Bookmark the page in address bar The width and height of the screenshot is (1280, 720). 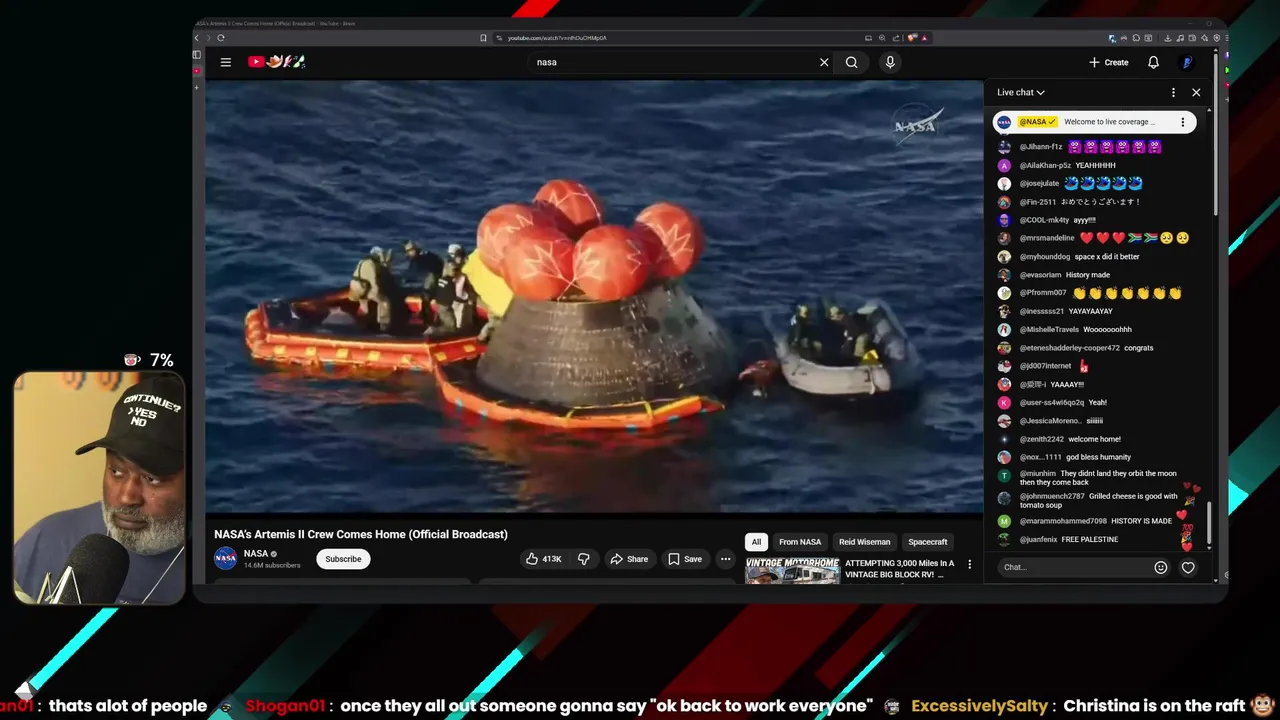pos(483,38)
